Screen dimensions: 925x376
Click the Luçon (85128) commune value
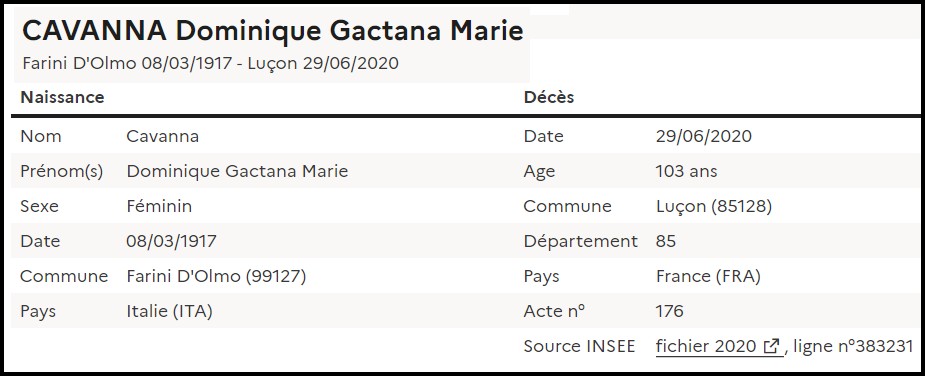pyautogui.click(x=713, y=207)
